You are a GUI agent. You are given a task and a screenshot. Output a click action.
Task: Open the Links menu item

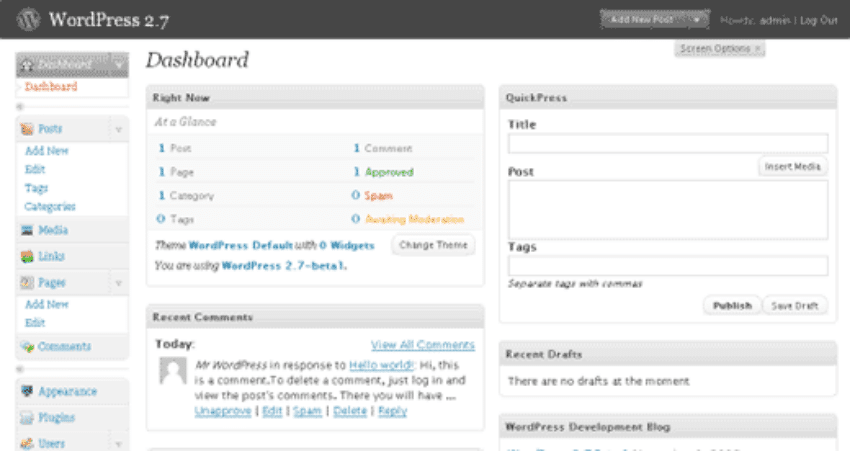click(51, 256)
